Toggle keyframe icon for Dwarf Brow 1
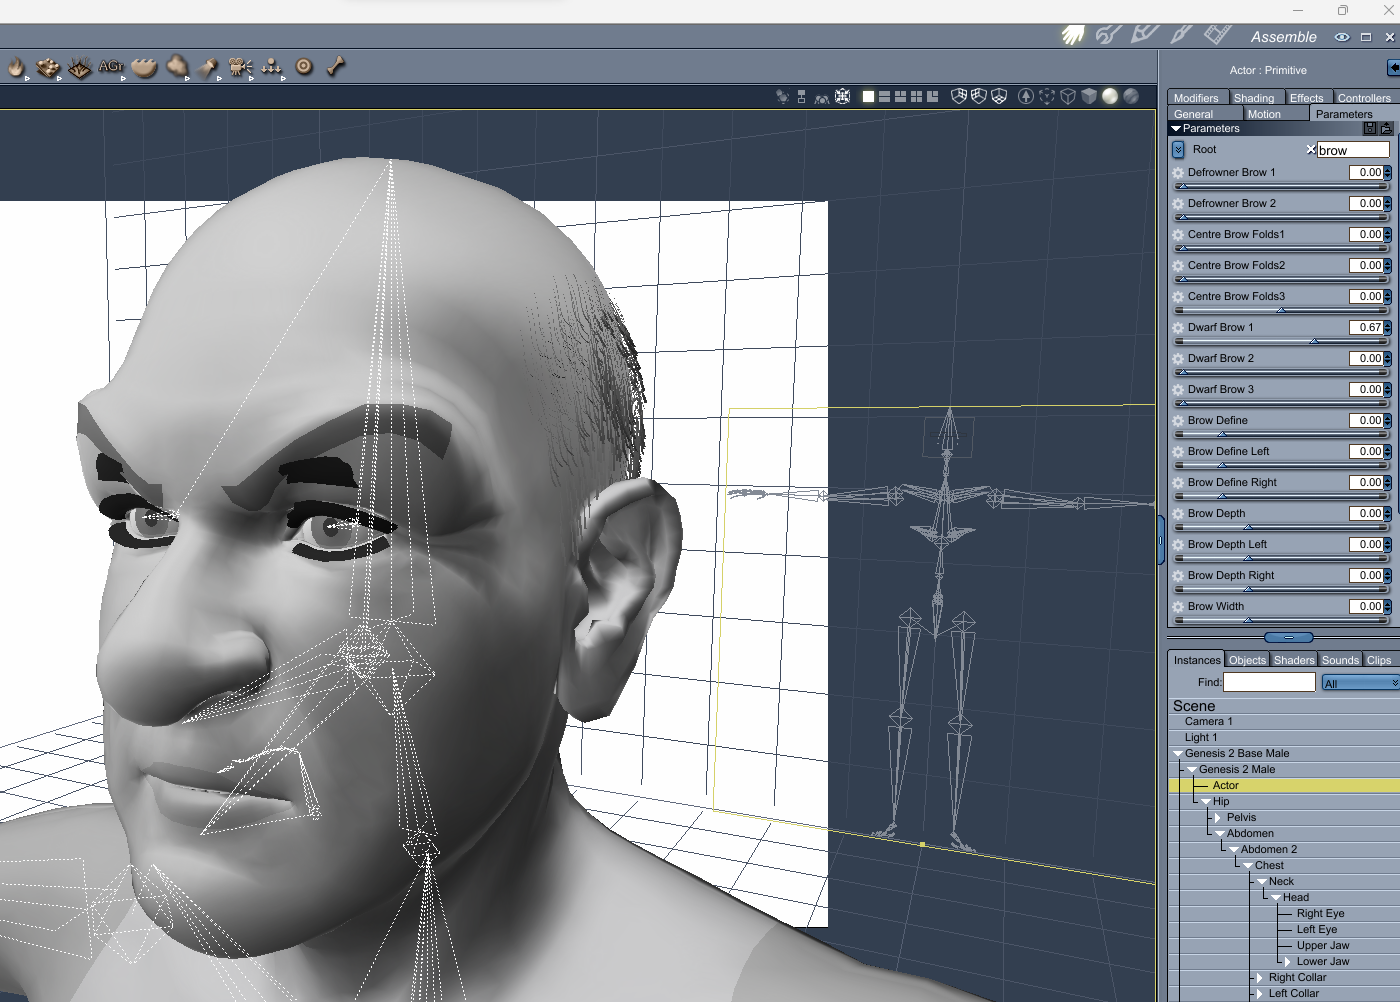The image size is (1400, 1002). click(x=1178, y=328)
